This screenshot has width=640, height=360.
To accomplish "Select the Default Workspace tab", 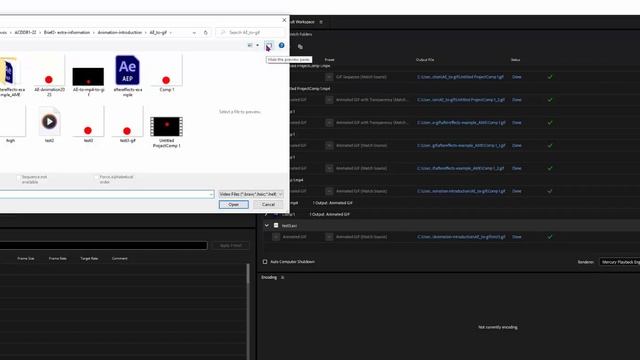I will coord(302,22).
